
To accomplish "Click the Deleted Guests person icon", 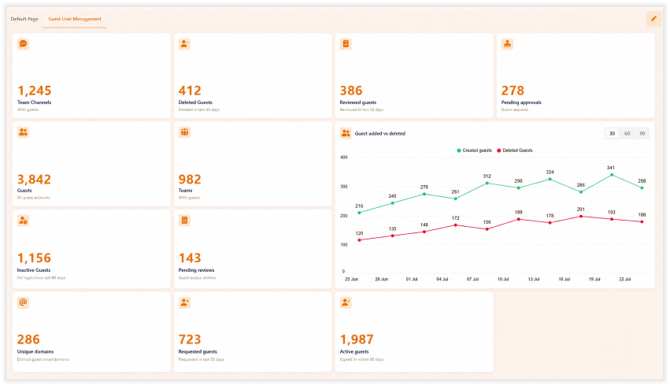I will 185,44.
